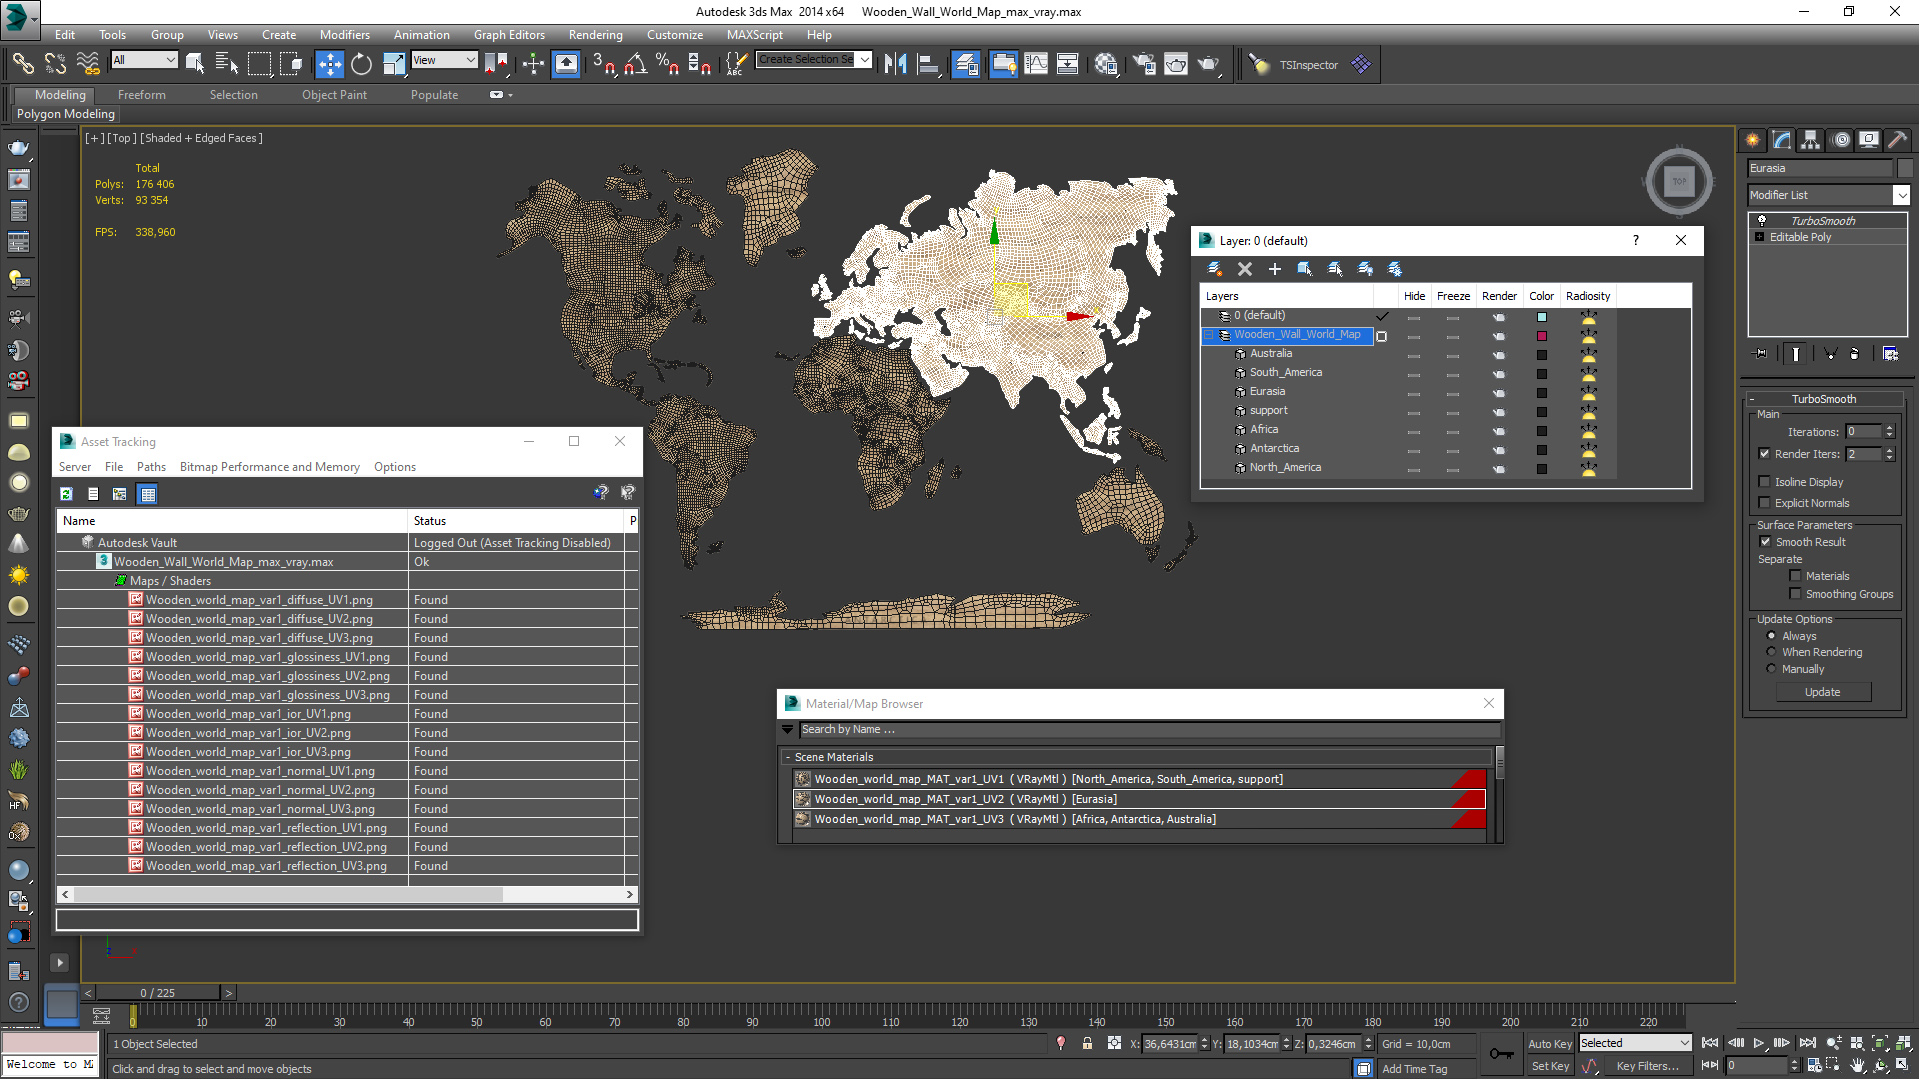This screenshot has width=1920, height=1080.
Task: Click the Align tool icon
Action: point(928,64)
